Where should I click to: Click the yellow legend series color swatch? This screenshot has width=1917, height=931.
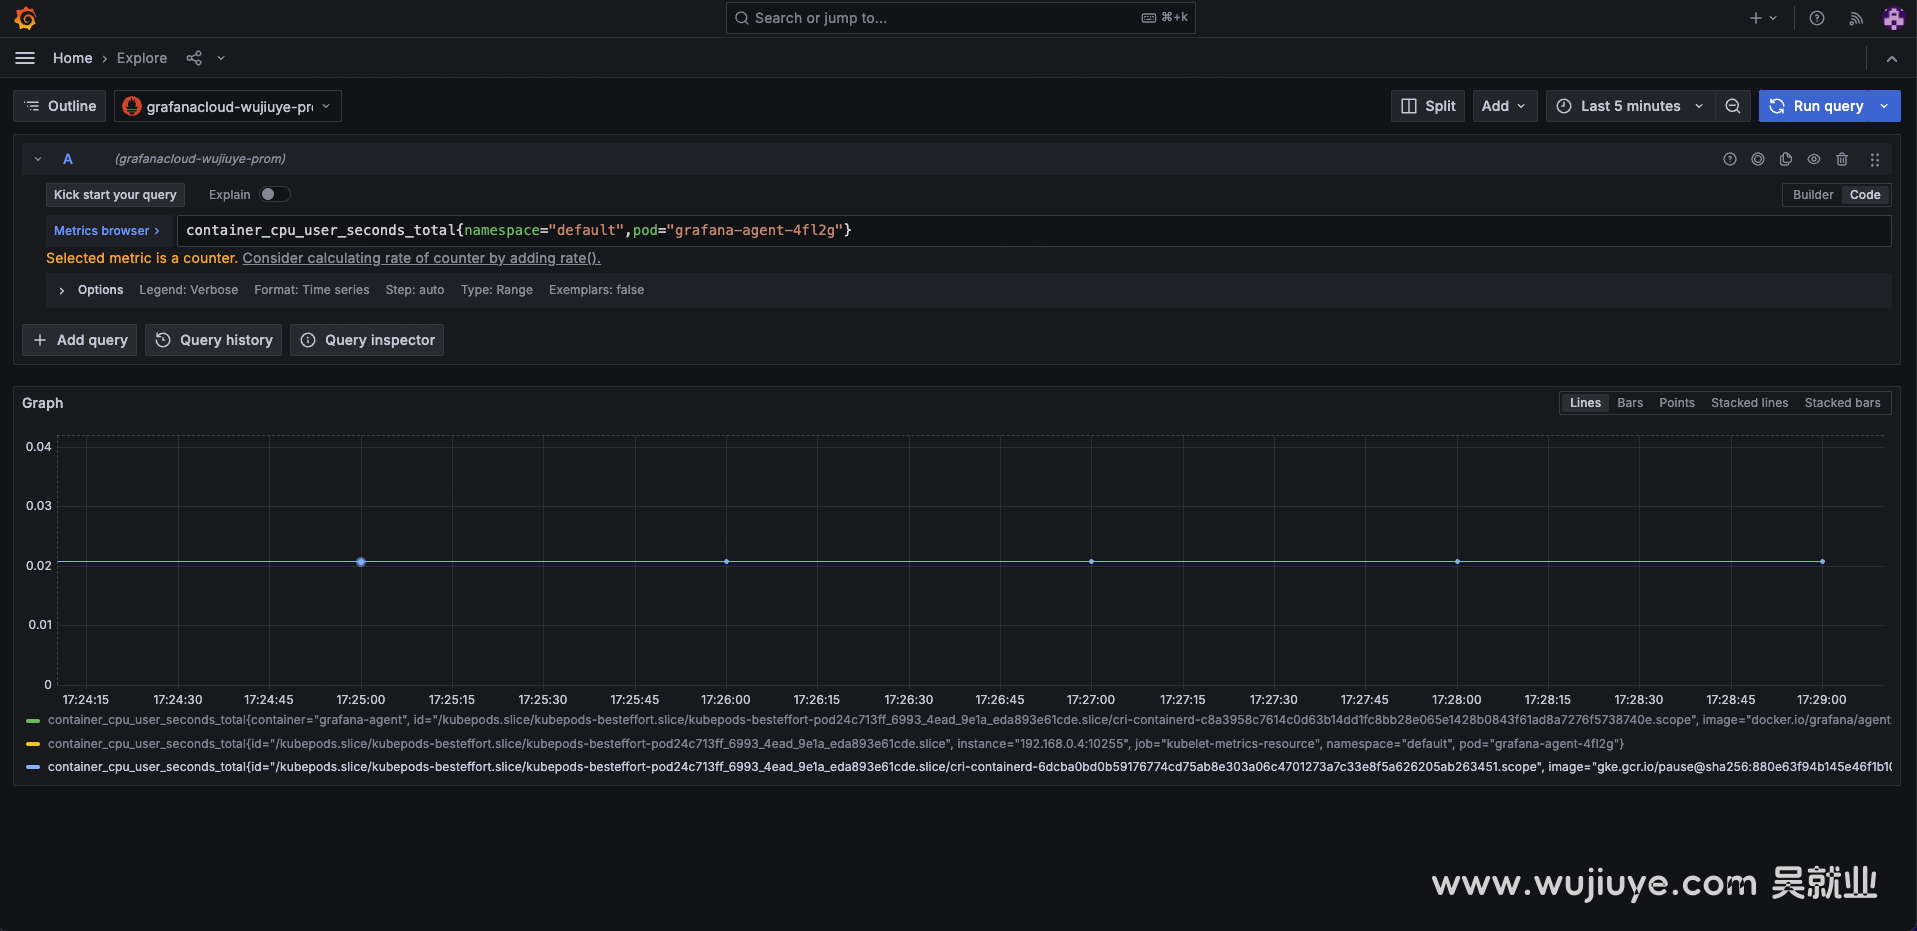coord(33,744)
